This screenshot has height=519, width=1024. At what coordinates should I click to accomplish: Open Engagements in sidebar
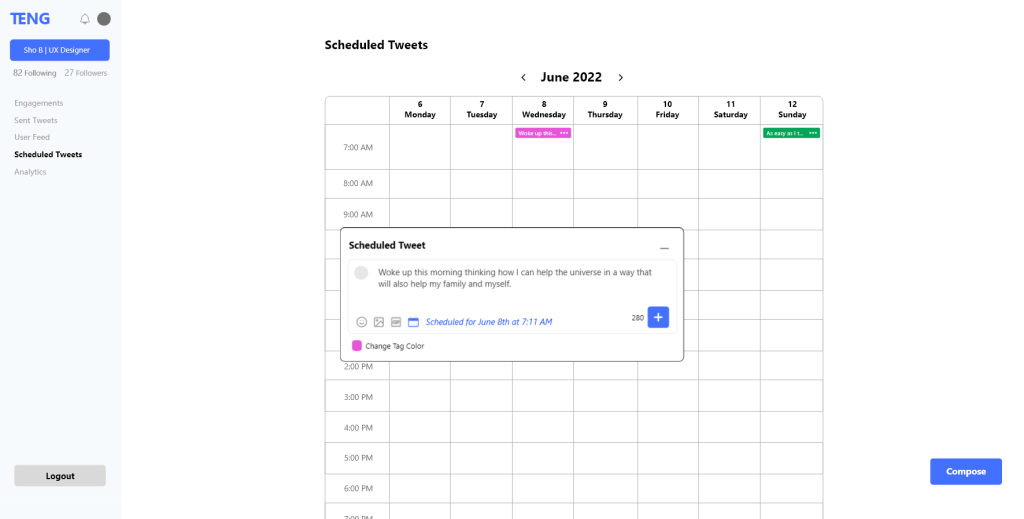[39, 103]
